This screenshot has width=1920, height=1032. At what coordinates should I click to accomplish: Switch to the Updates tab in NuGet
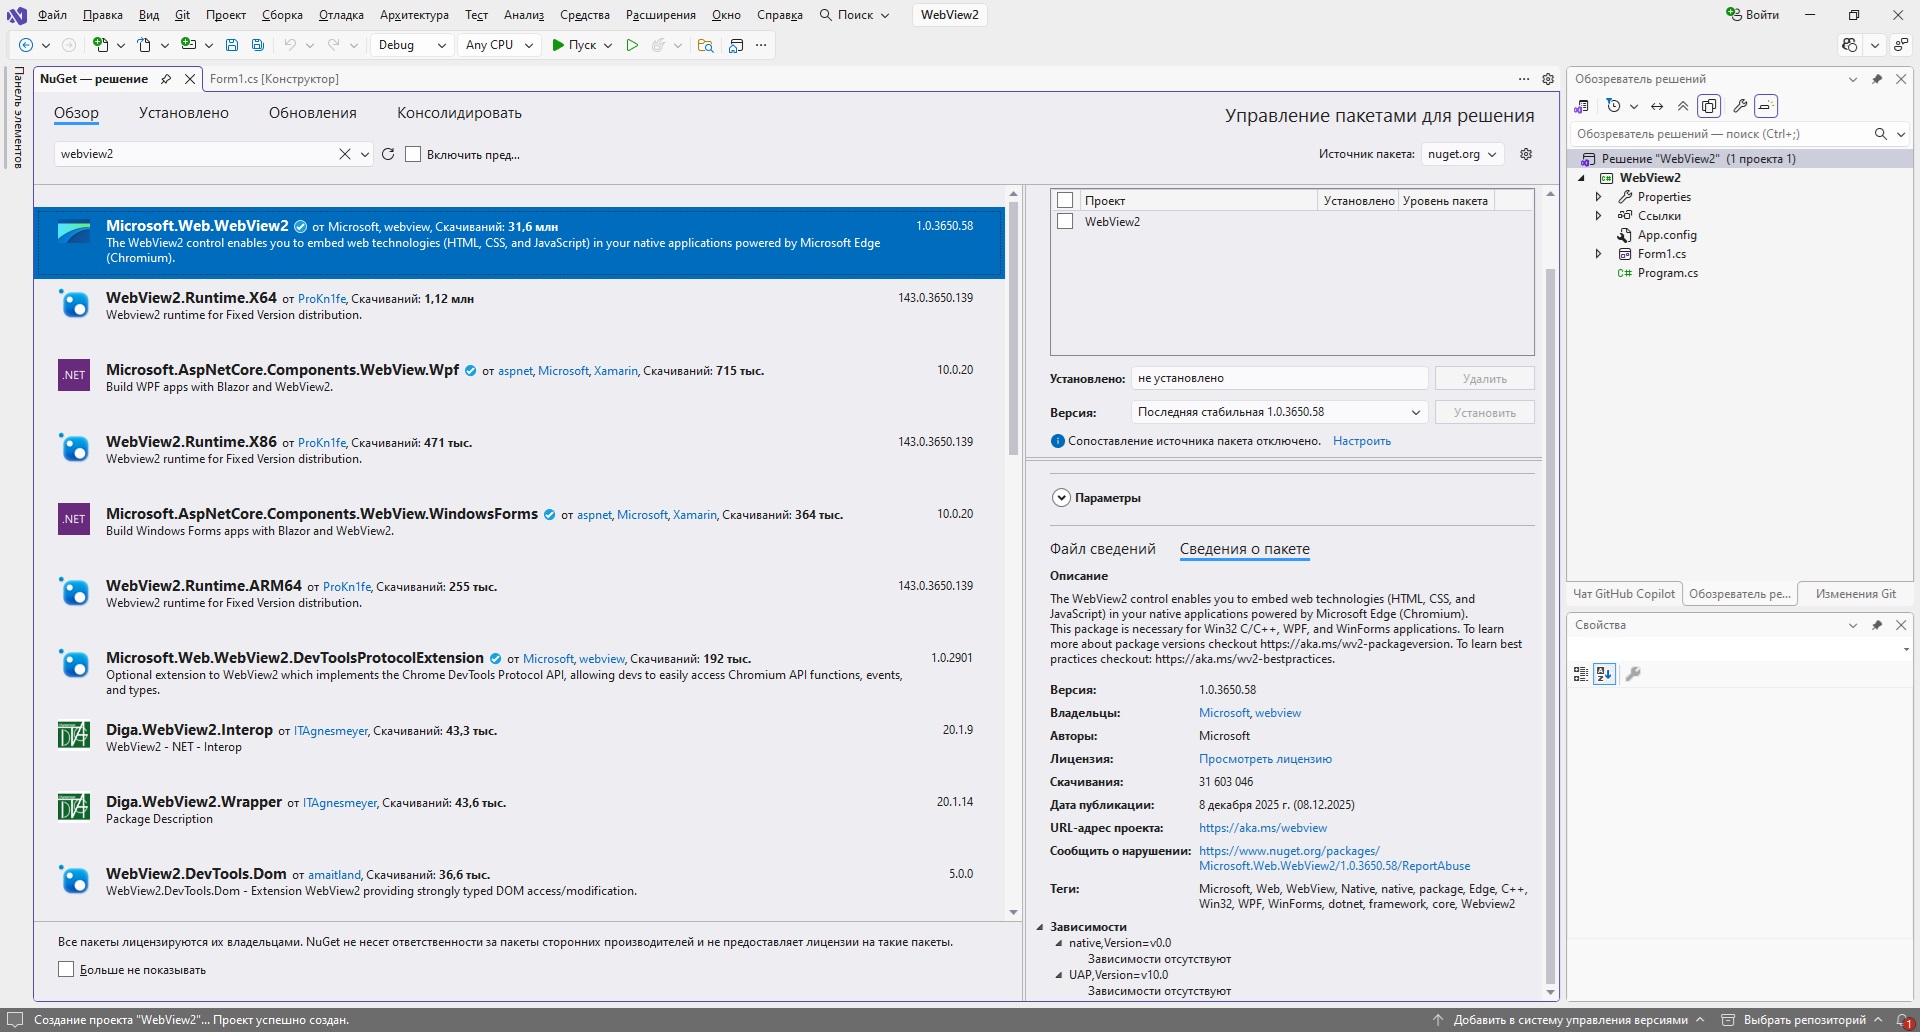tap(312, 113)
